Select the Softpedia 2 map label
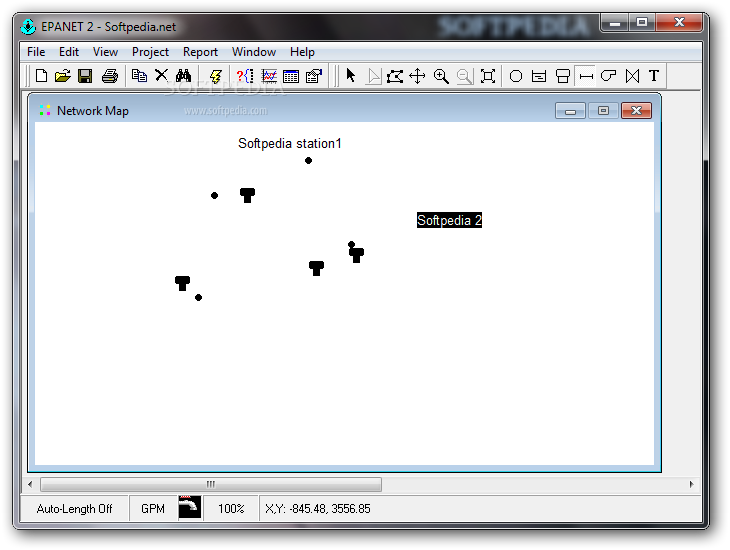The image size is (730, 550). pos(449,220)
